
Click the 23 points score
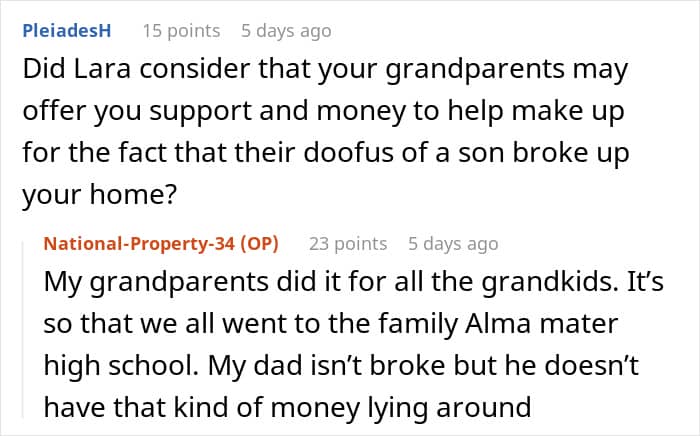(348, 243)
